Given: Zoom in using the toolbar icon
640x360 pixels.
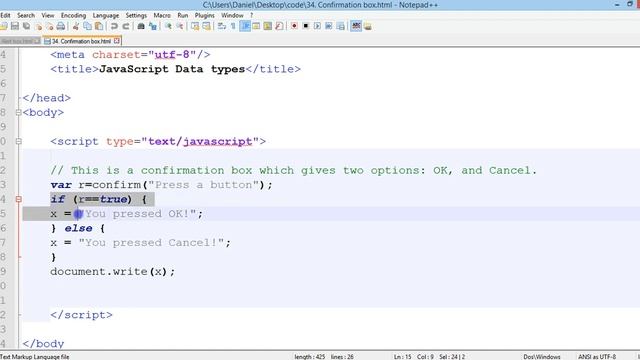Looking at the screenshot, I should 168,26.
